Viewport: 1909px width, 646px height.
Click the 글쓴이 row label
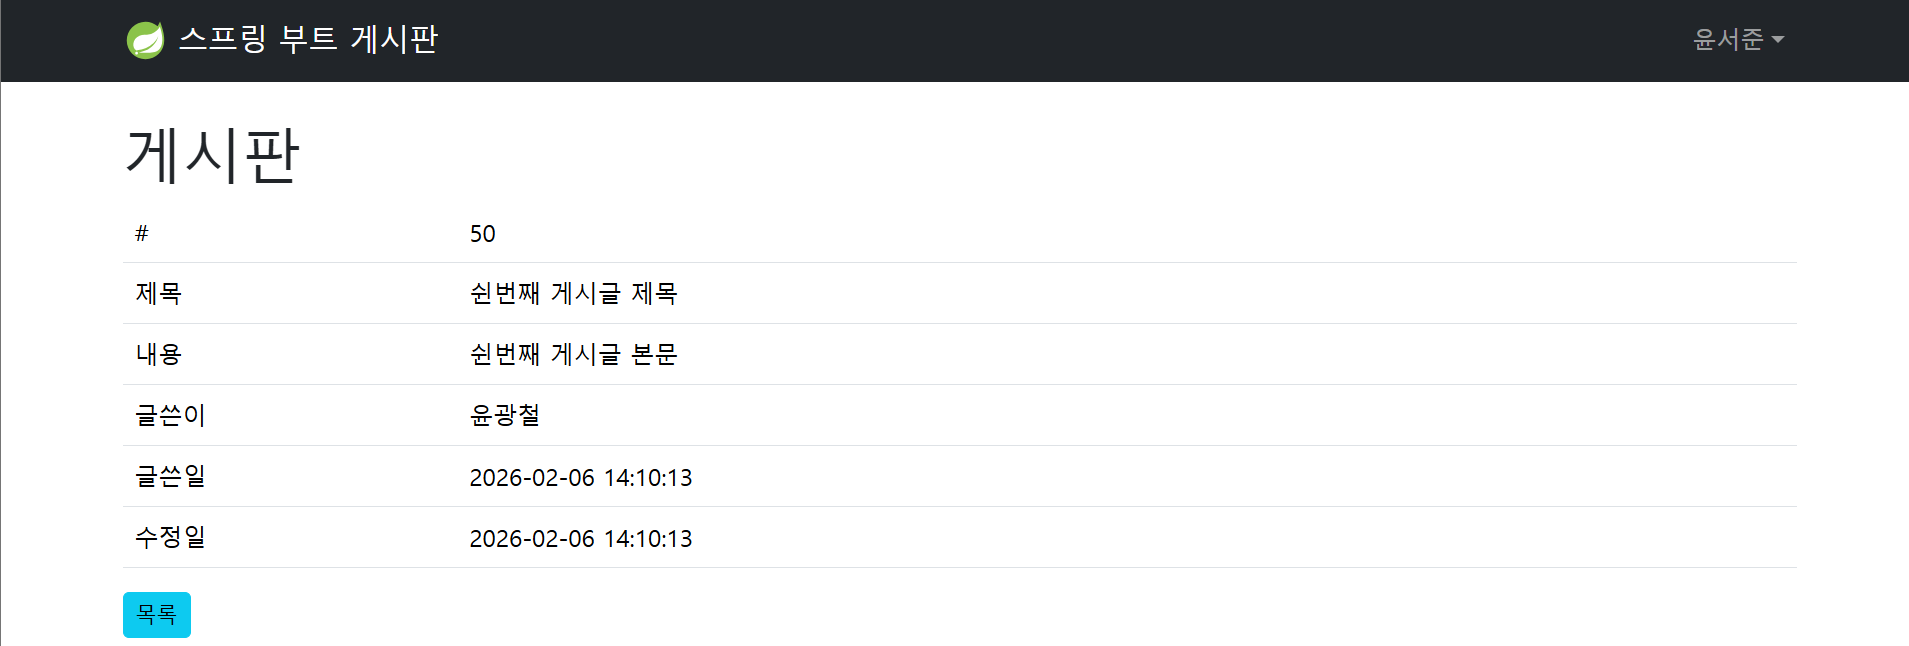tap(170, 415)
